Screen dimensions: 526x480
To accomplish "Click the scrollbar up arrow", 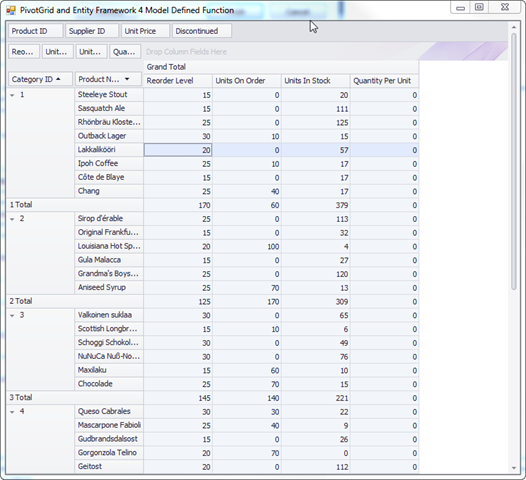I will (x=514, y=27).
